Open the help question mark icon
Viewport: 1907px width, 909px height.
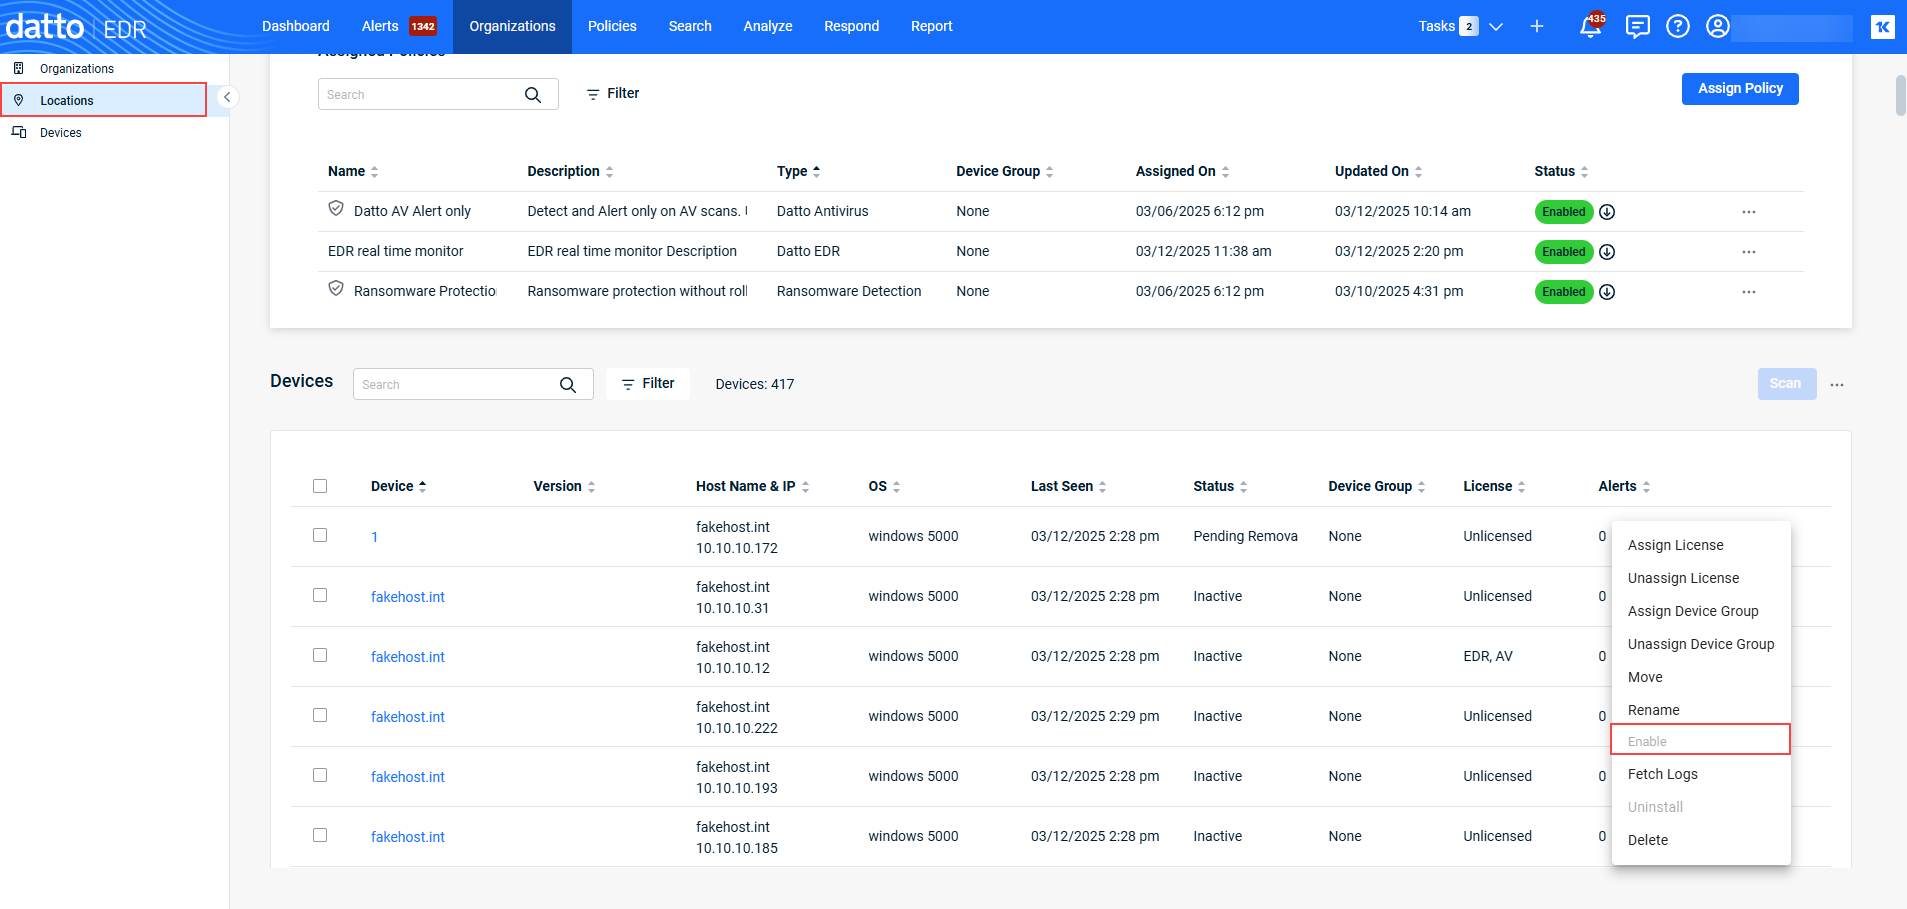[1678, 26]
